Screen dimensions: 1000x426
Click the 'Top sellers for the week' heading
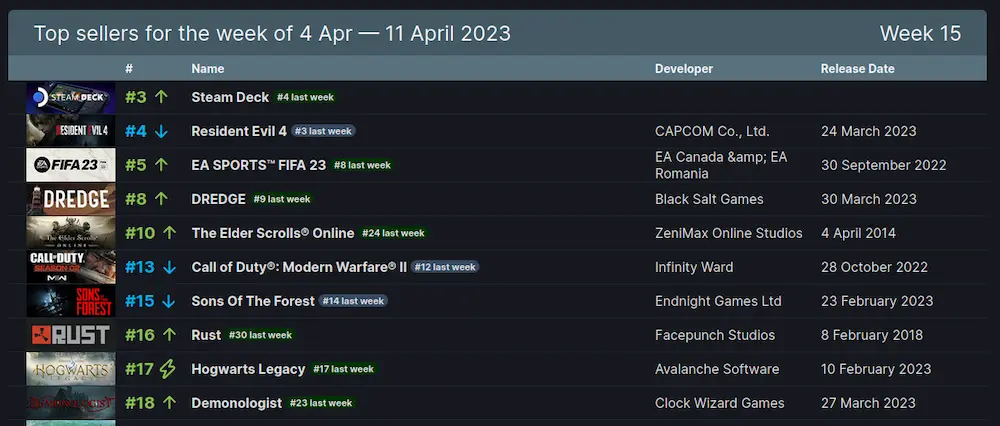[272, 33]
